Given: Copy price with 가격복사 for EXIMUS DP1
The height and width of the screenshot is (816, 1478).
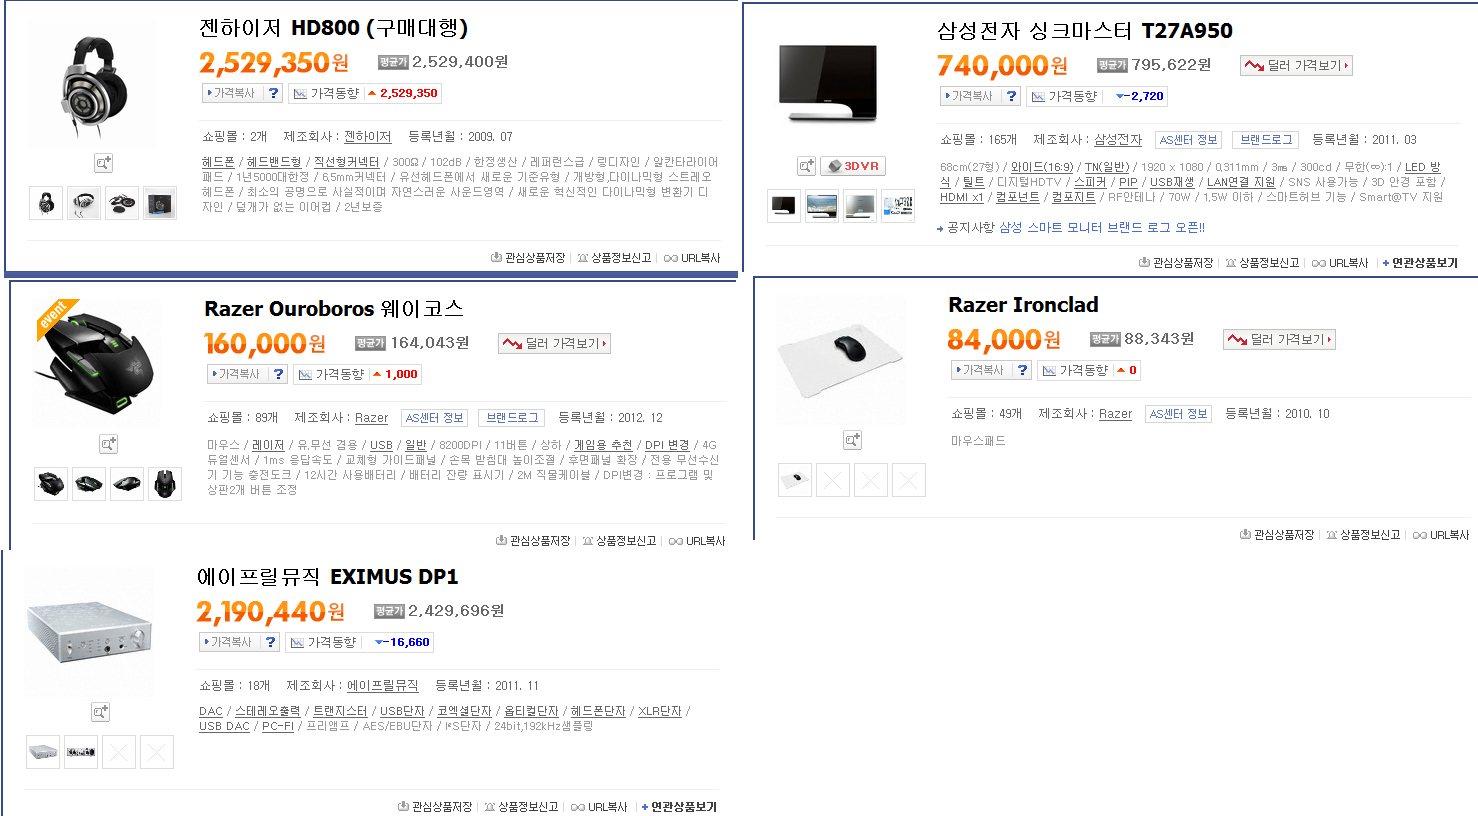Looking at the screenshot, I should (x=229, y=642).
